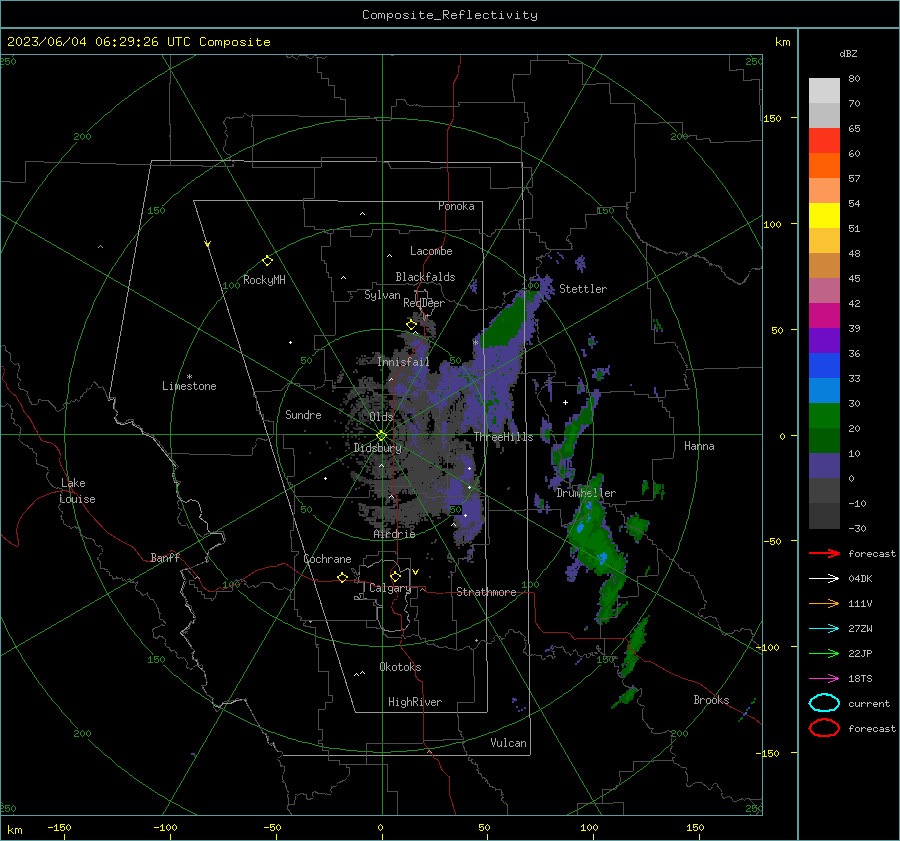Click the Drumheller label
Screen dimensions: 900x841
pyautogui.click(x=586, y=493)
